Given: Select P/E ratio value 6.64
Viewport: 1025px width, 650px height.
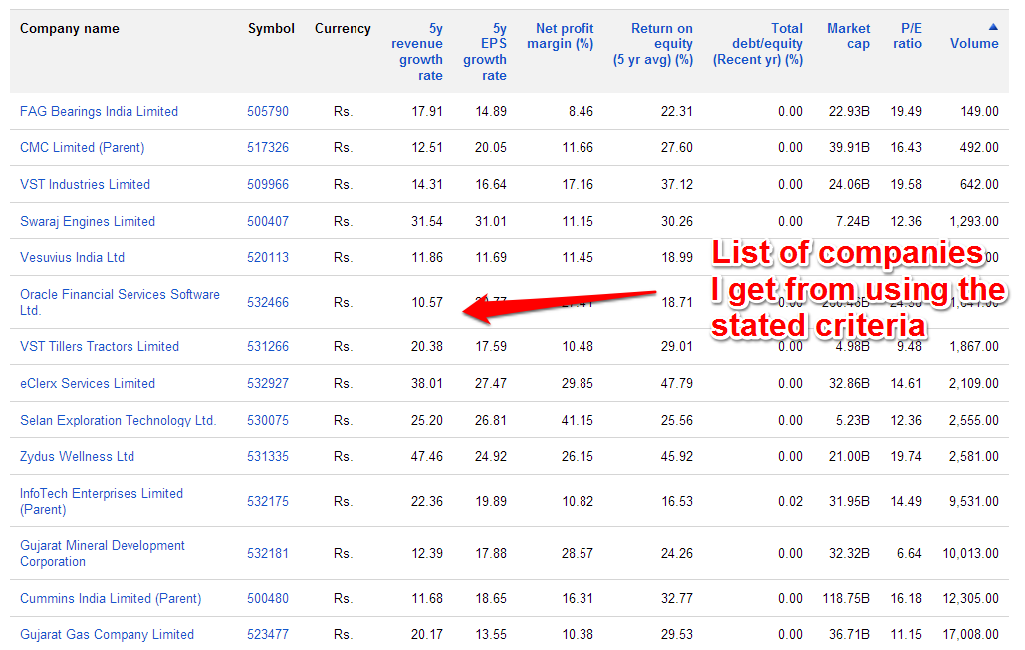Looking at the screenshot, I should [909, 553].
